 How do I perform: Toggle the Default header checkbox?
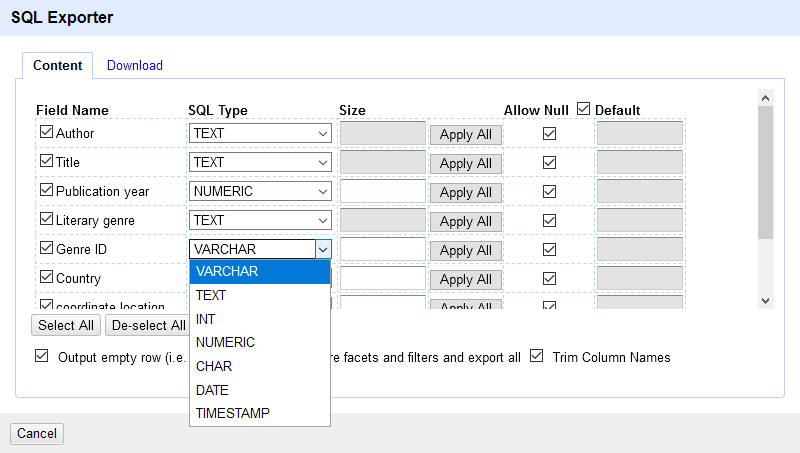(x=584, y=109)
